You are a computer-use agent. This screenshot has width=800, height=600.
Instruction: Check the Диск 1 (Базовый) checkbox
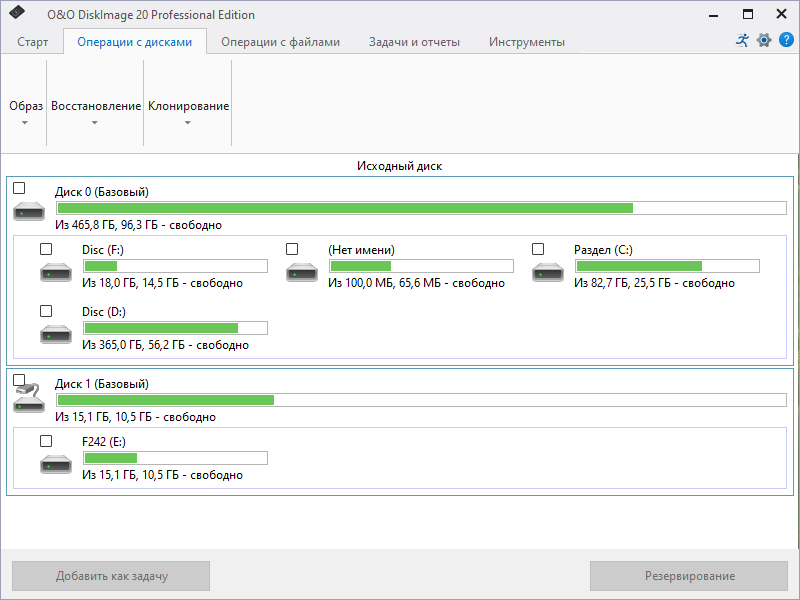19,380
